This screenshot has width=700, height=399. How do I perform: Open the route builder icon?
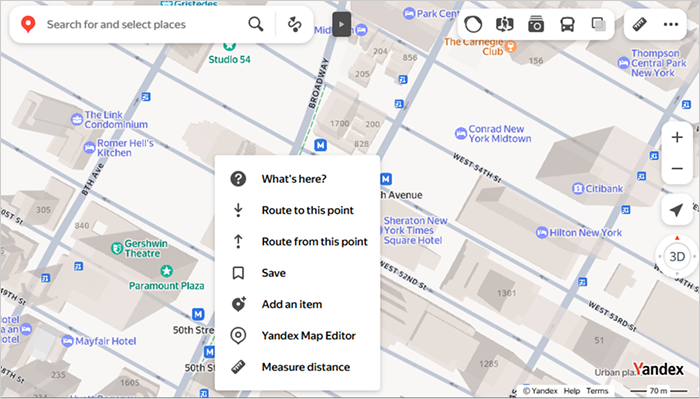pyautogui.click(x=295, y=24)
